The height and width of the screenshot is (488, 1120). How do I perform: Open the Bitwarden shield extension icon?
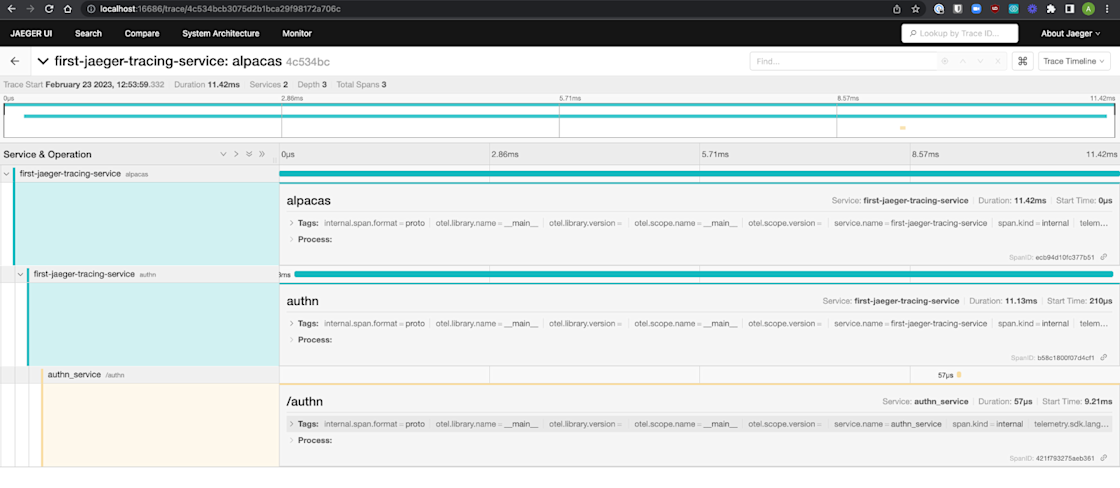click(958, 9)
